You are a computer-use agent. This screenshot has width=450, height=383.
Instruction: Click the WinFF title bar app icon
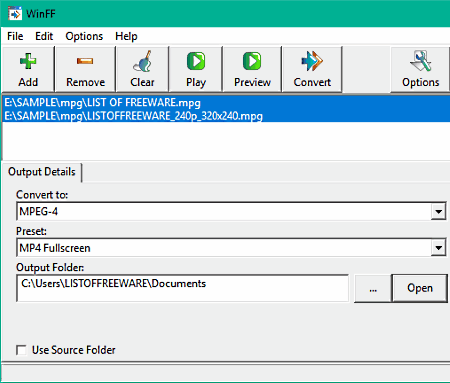pos(15,14)
